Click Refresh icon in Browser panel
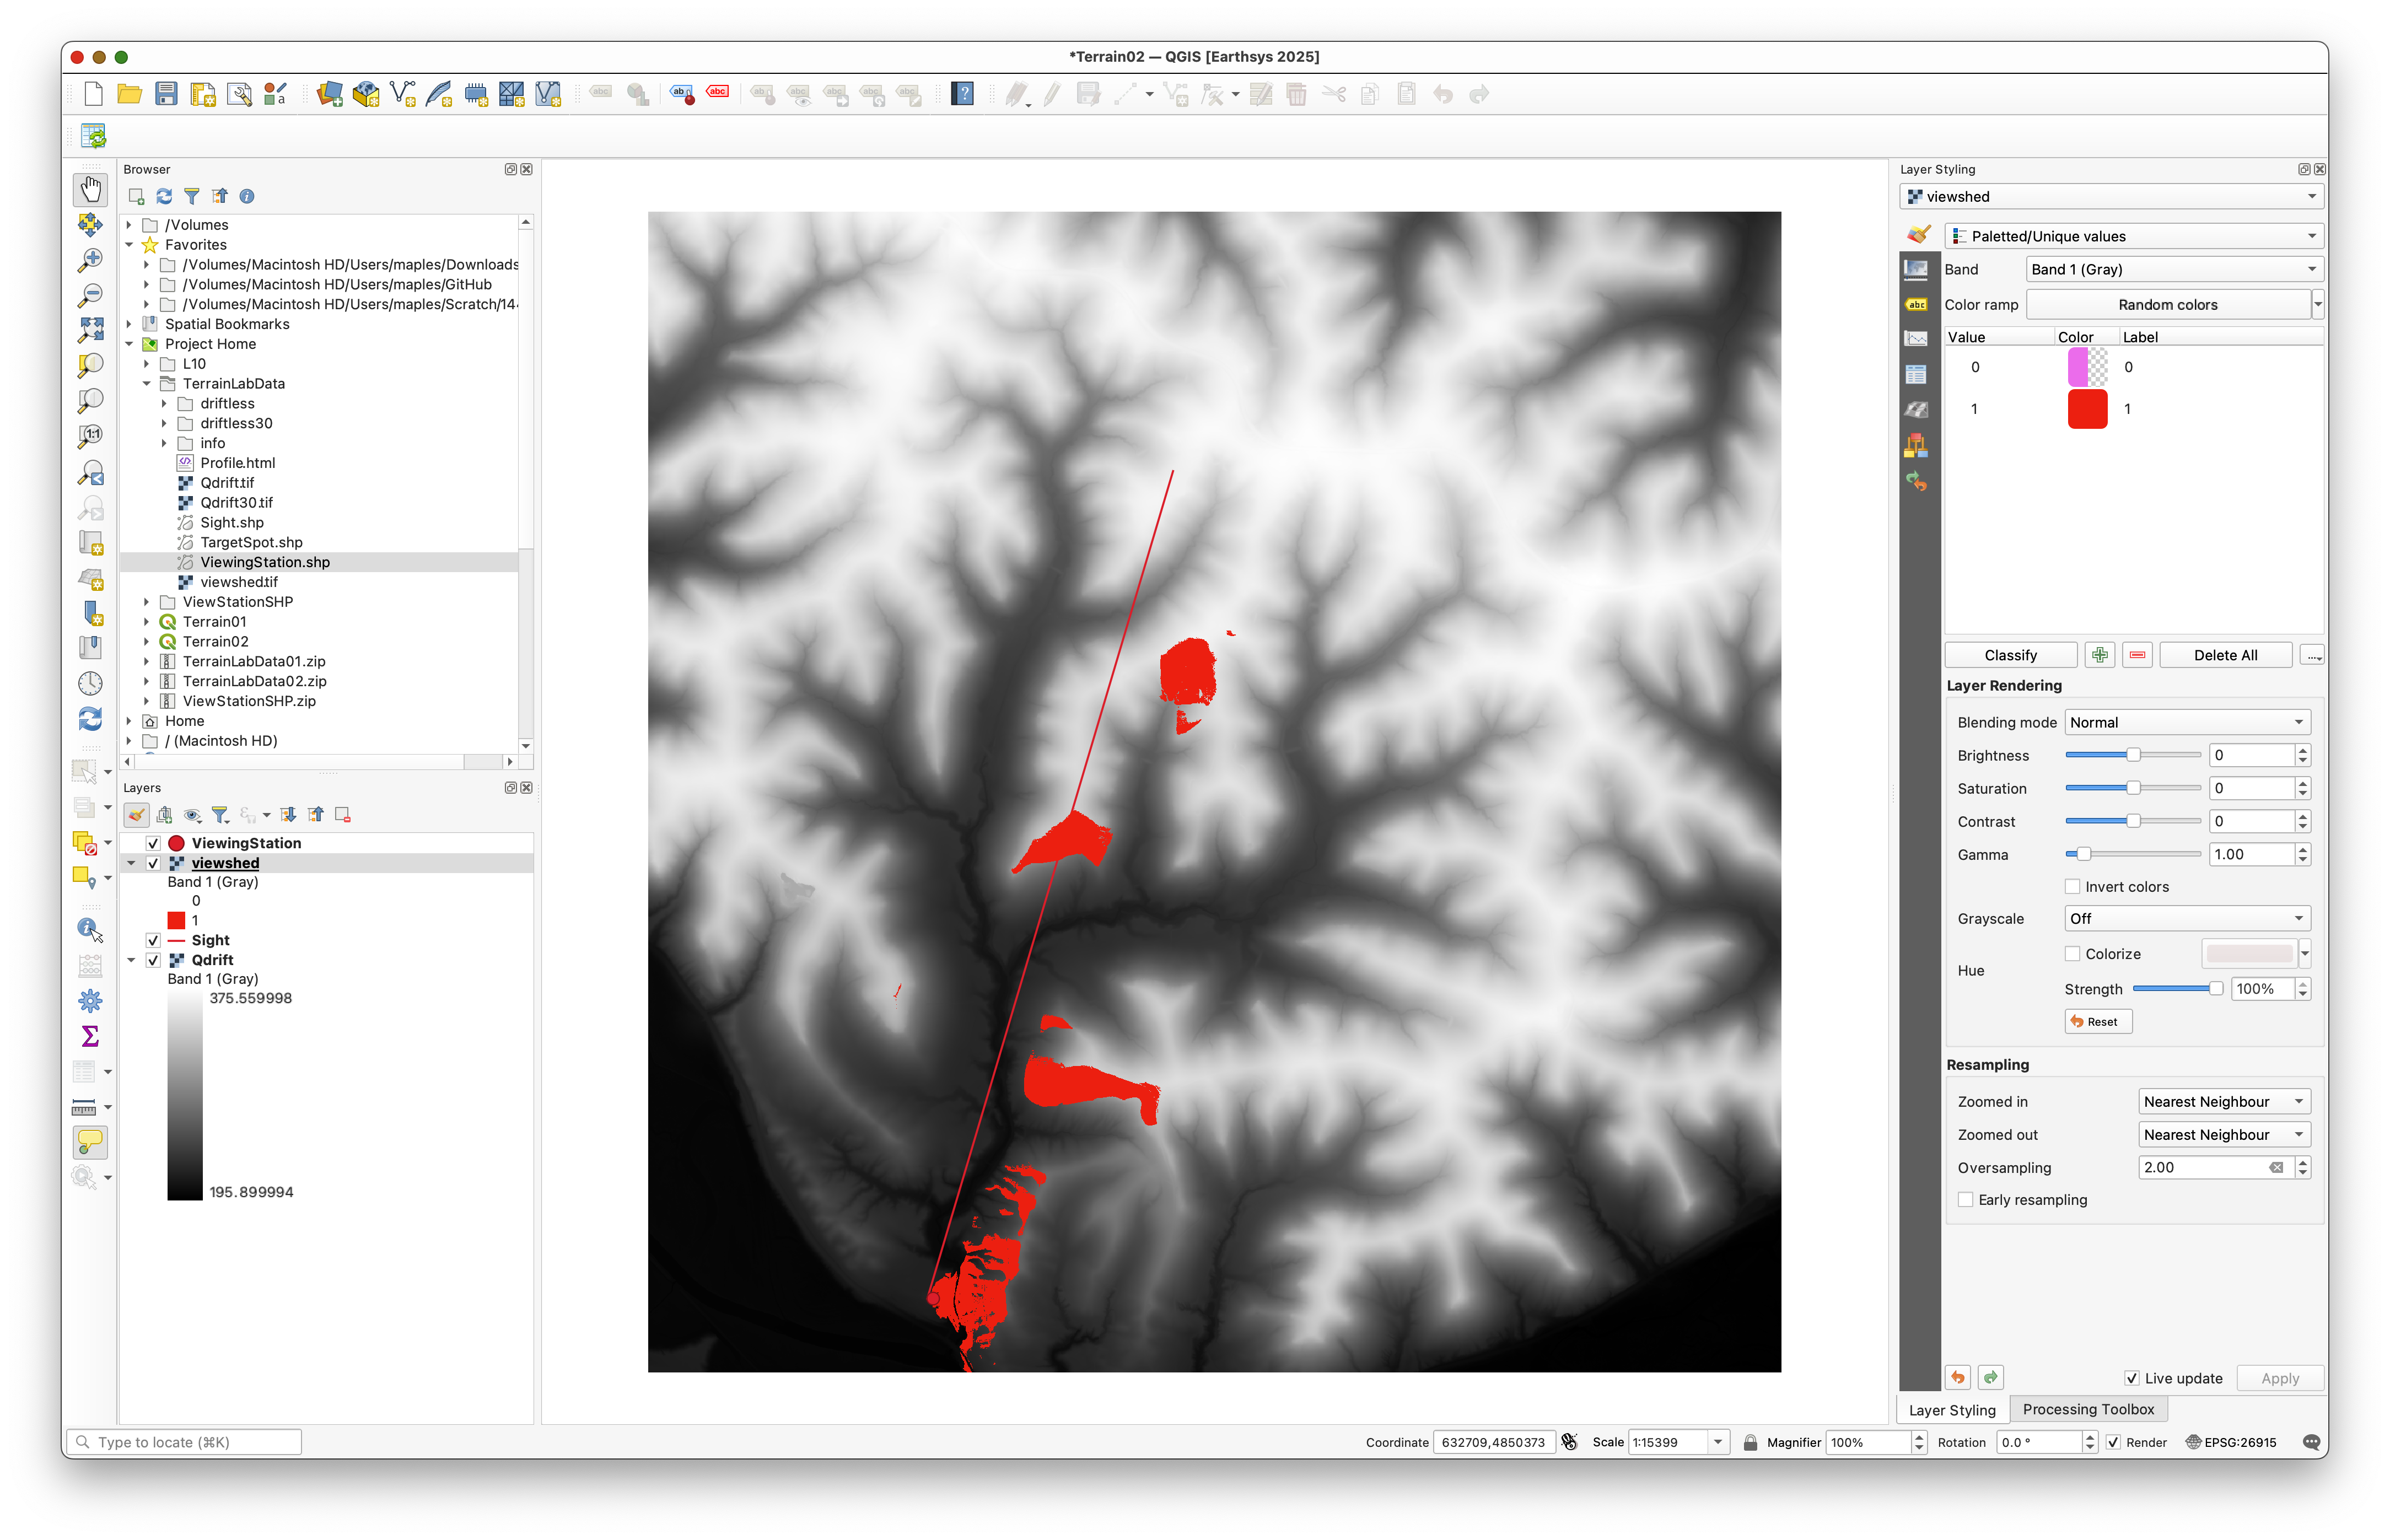Screen dimensions: 2390x1540 [164, 197]
